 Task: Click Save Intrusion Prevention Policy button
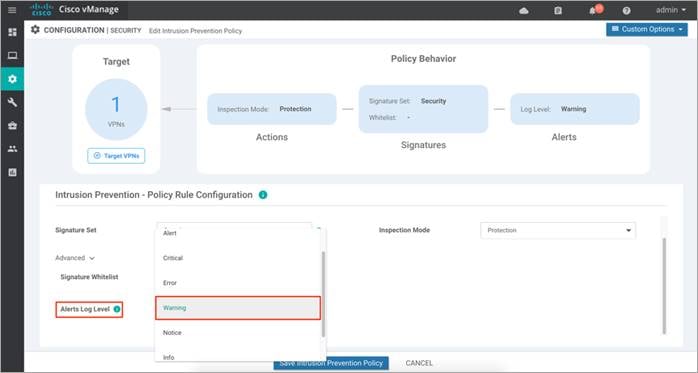[331, 363]
